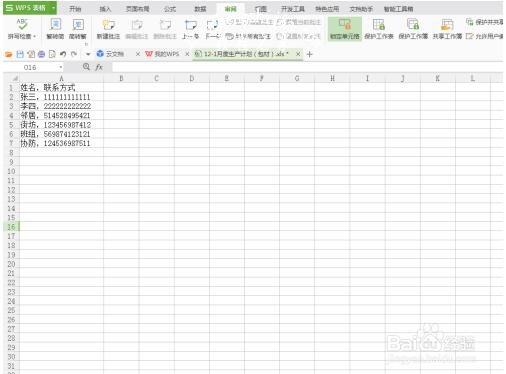Click cell starting with 邻居
Image resolution: width=506 pixels, height=374 pixels.
pyautogui.click(x=61, y=116)
